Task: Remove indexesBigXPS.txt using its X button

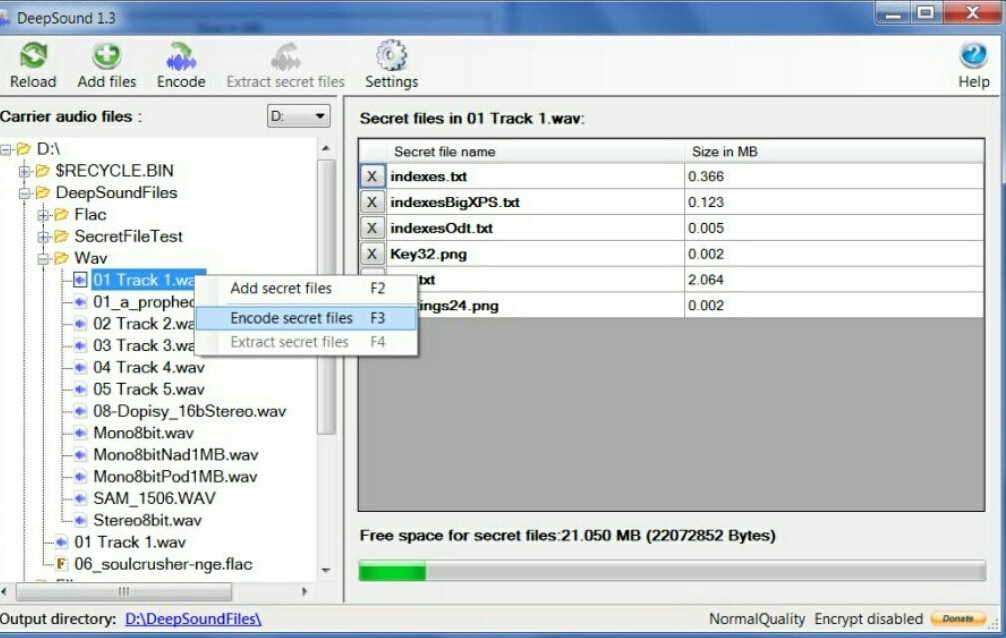Action: pos(372,202)
